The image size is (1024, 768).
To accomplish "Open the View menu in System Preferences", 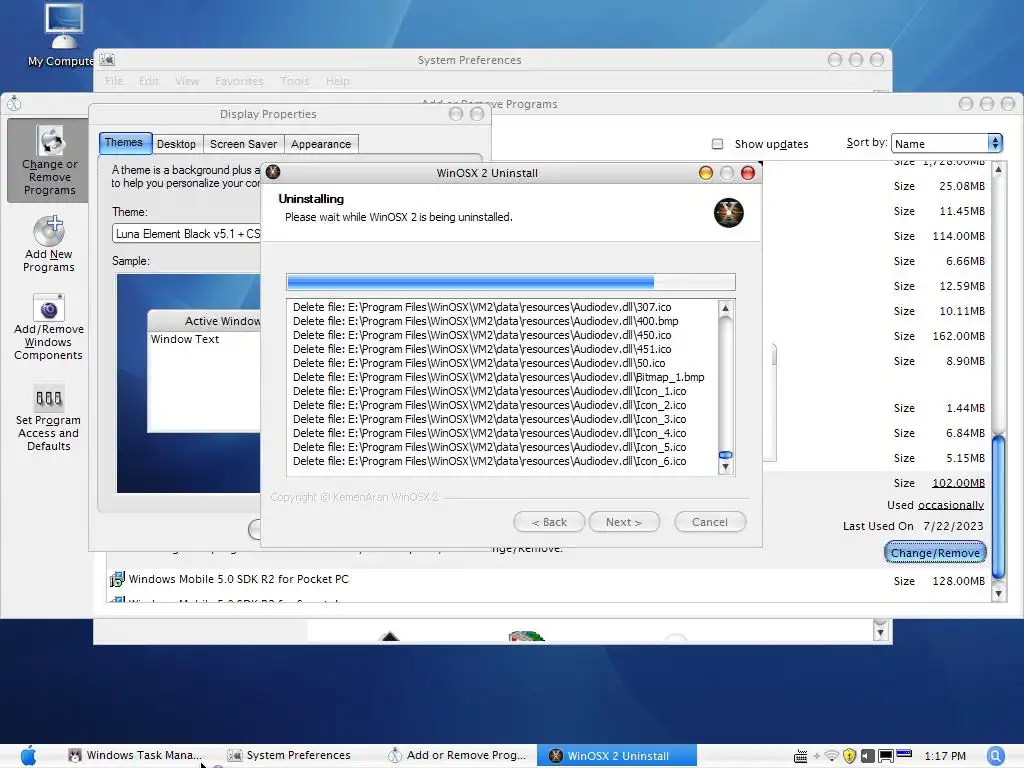I will tap(187, 81).
